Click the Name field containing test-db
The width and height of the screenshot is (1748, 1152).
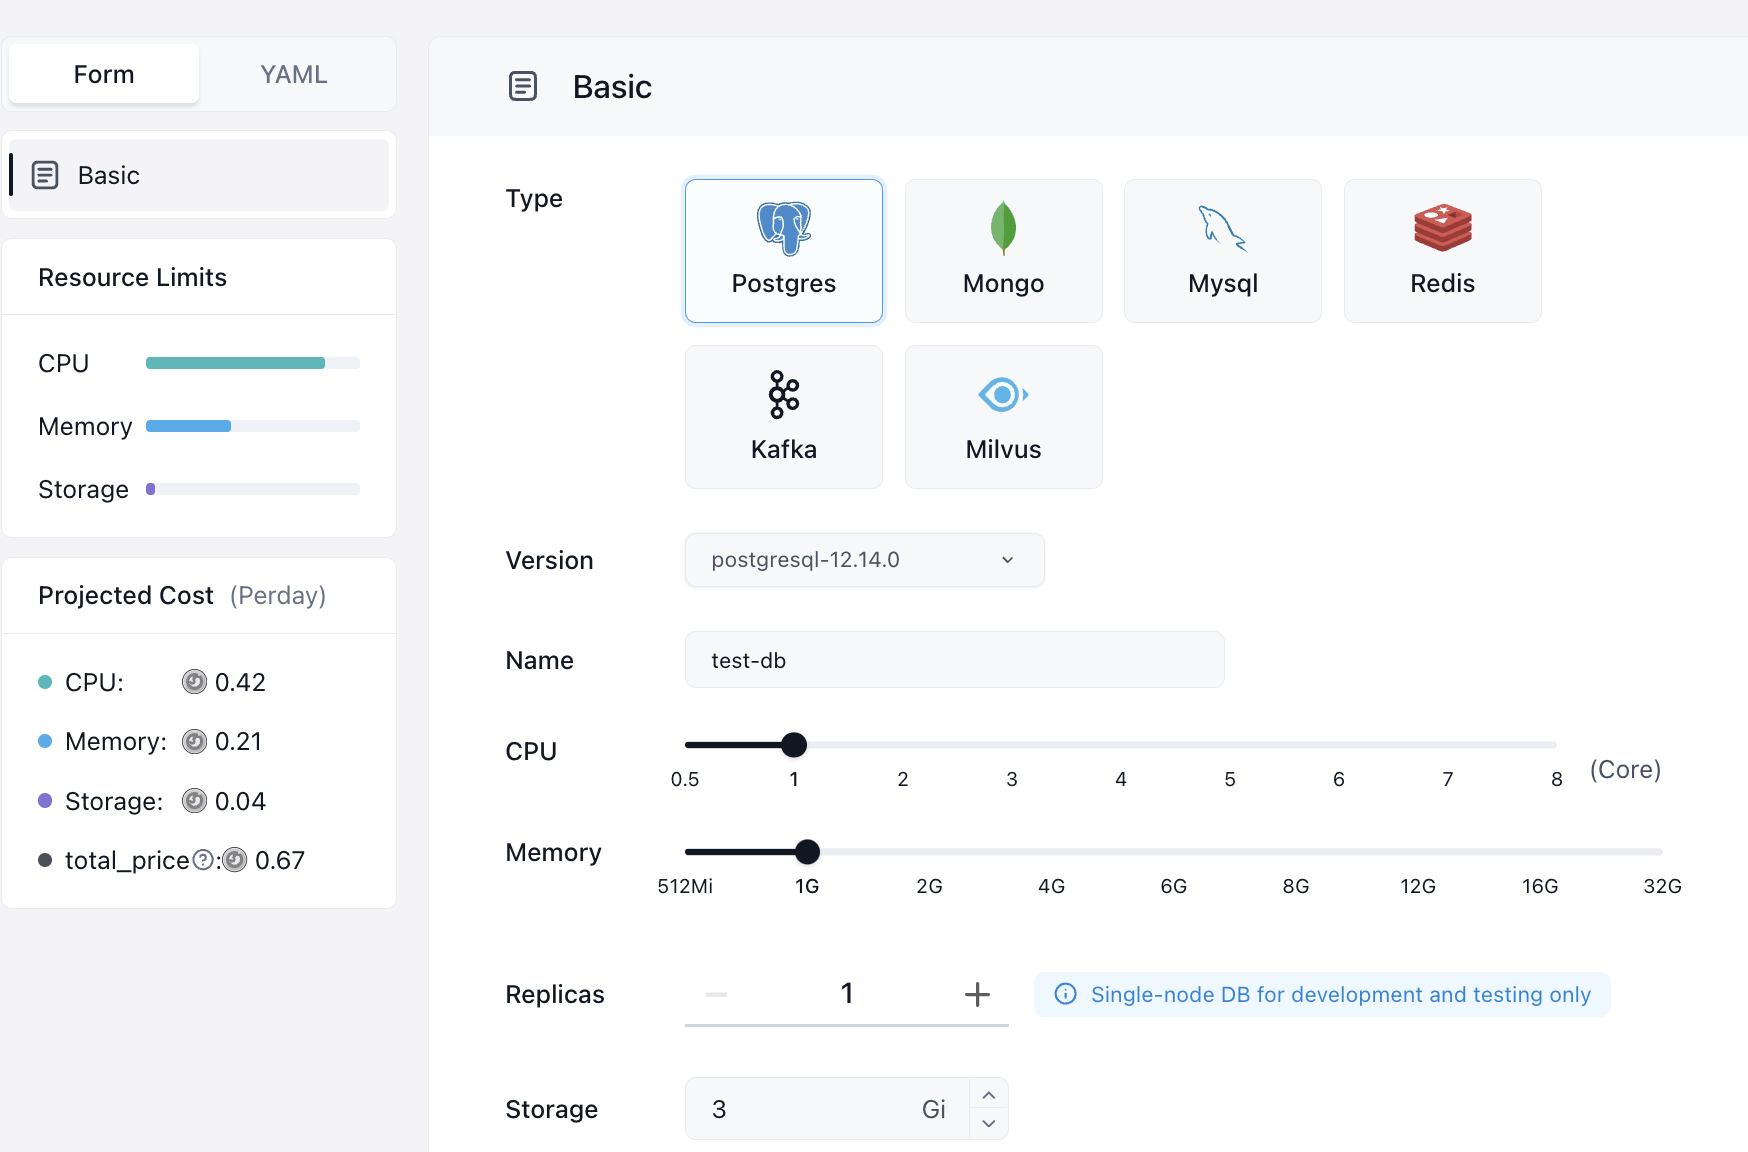954,660
